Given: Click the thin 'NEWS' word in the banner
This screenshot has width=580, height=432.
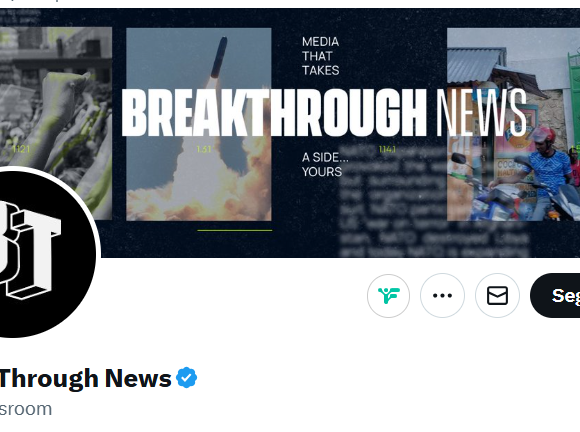Looking at the screenshot, I should [x=481, y=113].
